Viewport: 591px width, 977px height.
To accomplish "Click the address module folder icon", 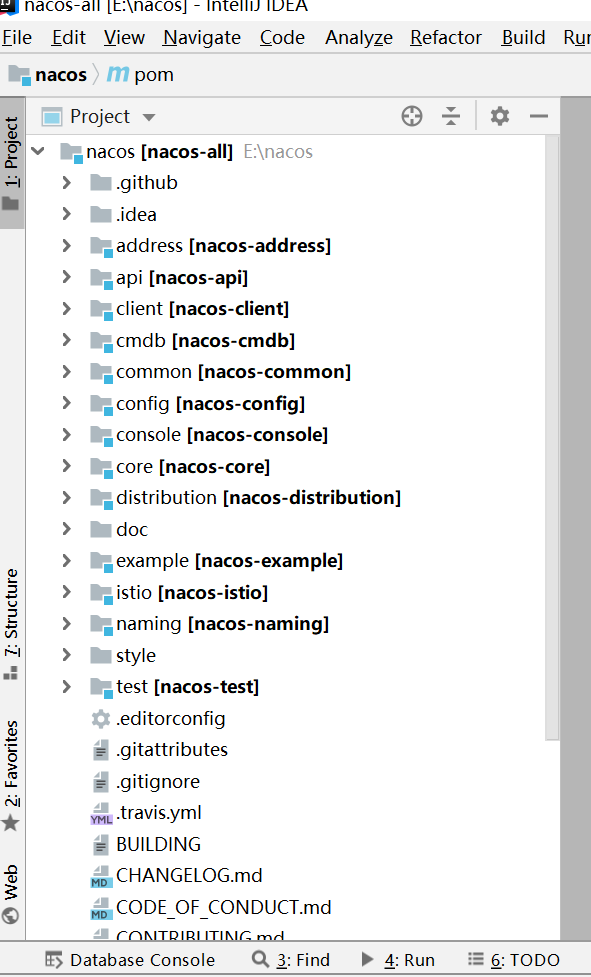I will [x=101, y=246].
